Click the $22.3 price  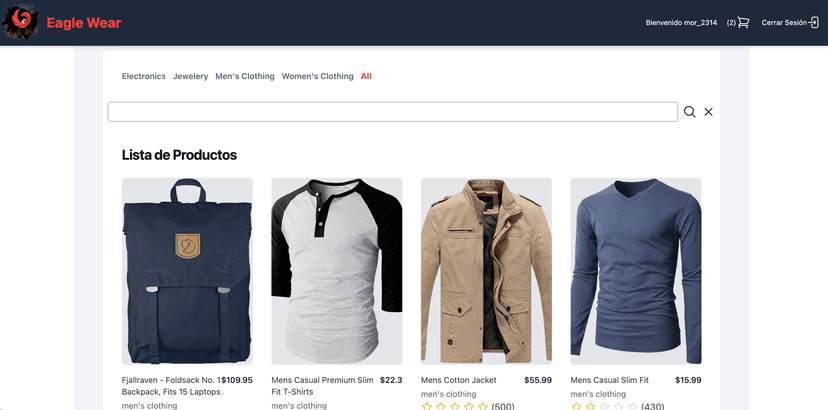click(x=391, y=380)
